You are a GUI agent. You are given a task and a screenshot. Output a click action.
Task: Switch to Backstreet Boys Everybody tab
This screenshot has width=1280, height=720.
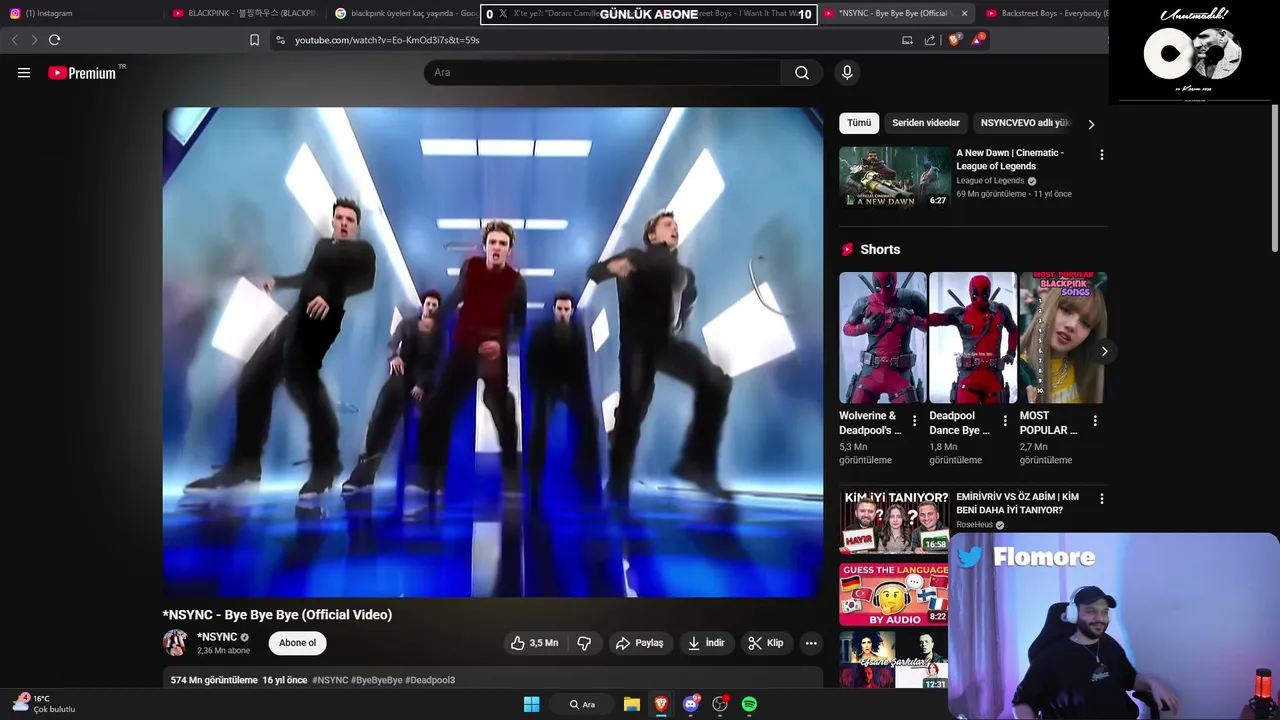pyautogui.click(x=1045, y=13)
